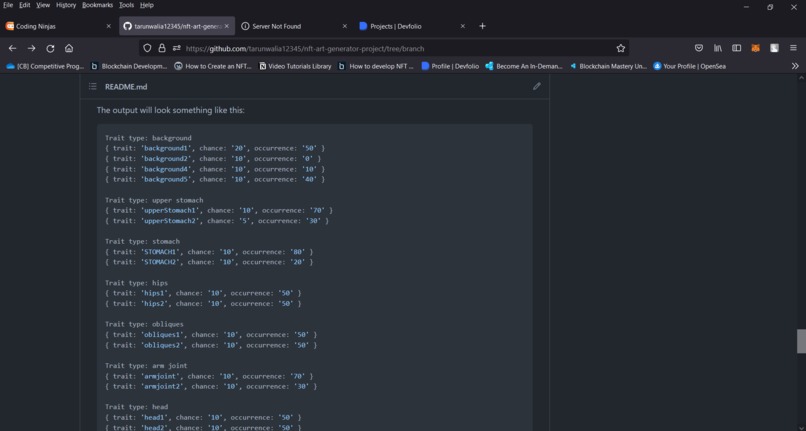
Task: Click the 'obliques1' trait row
Action: tap(211, 334)
